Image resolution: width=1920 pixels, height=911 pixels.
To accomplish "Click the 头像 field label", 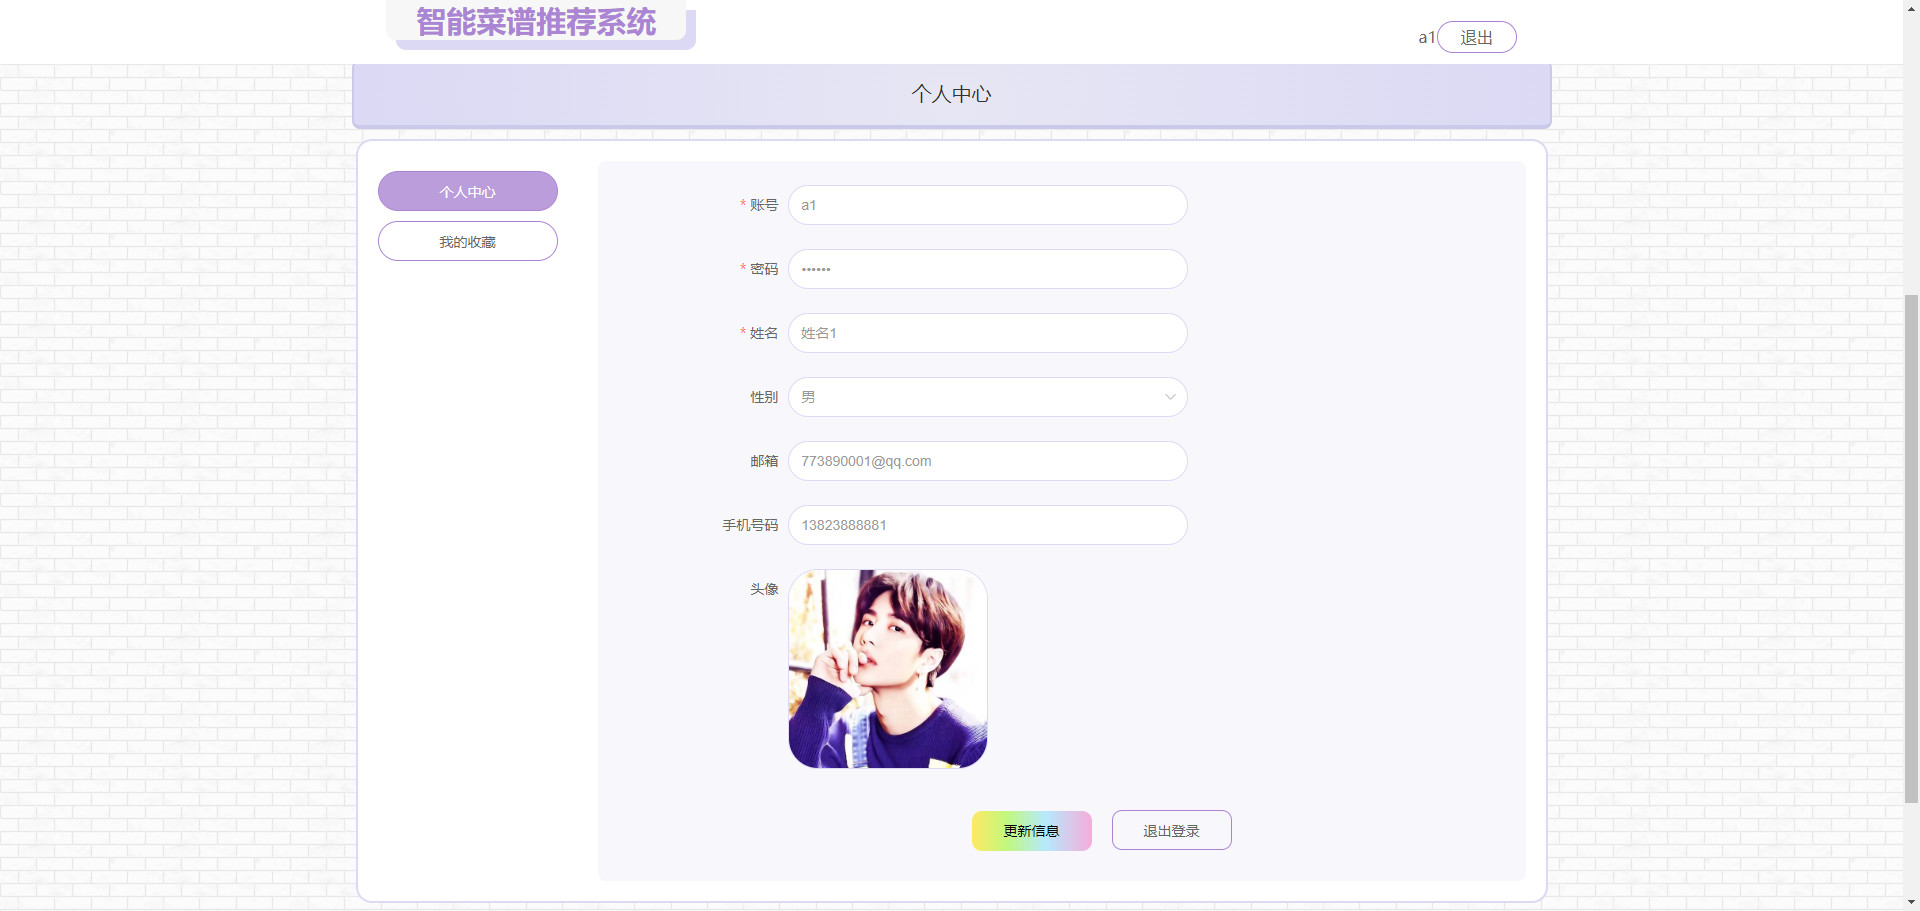I will click(x=764, y=589).
